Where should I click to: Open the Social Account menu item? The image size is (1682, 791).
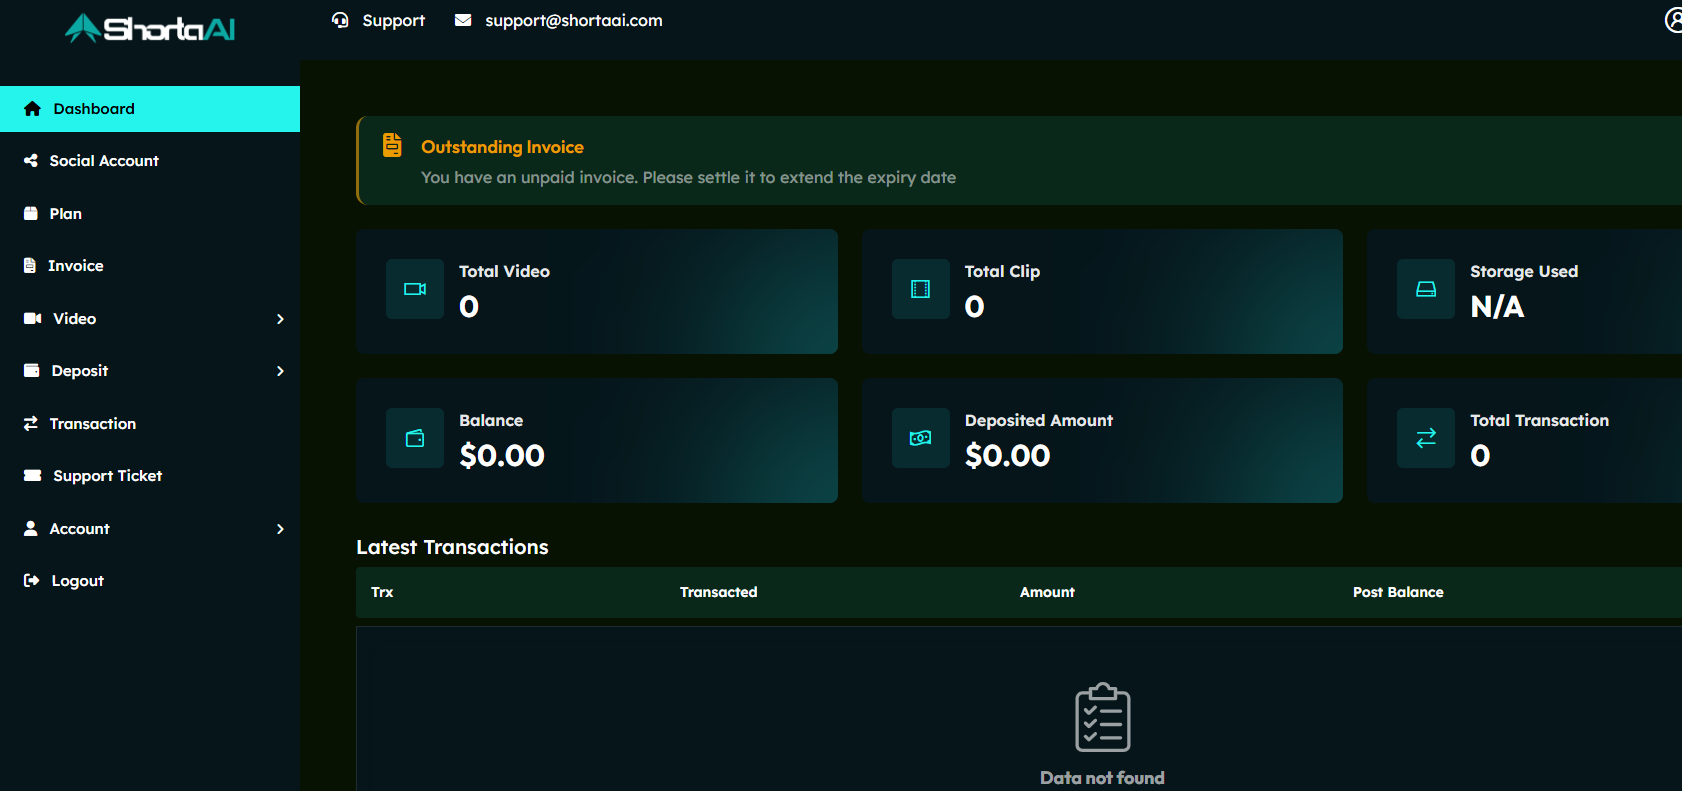coord(150,161)
